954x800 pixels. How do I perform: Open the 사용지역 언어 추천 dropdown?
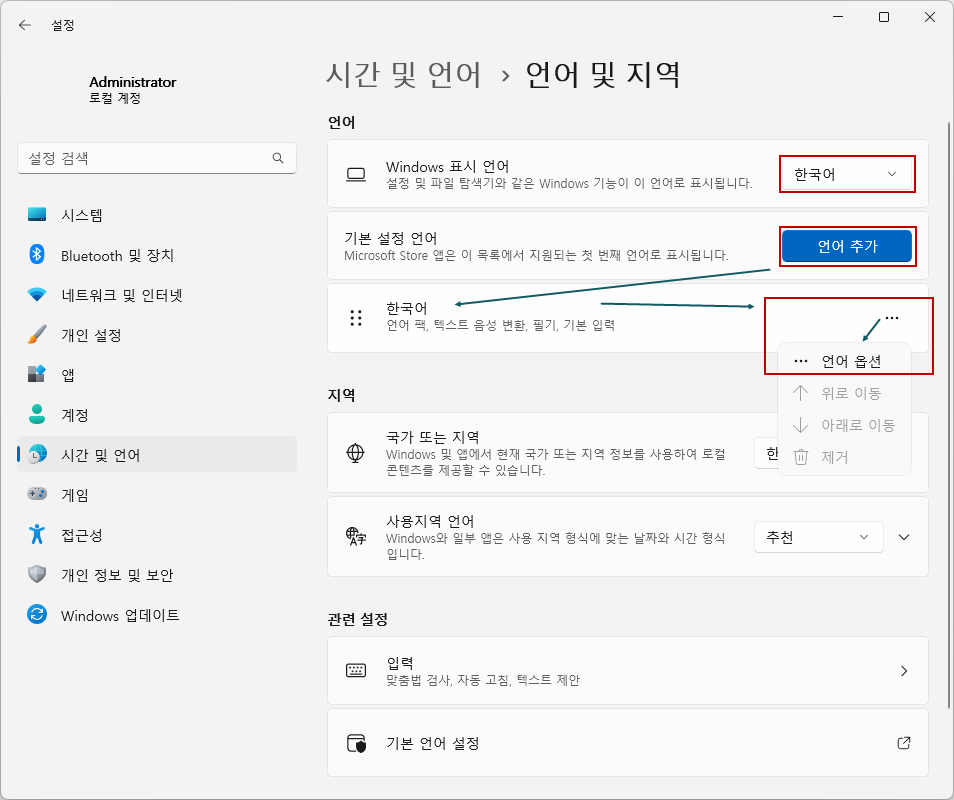point(818,537)
